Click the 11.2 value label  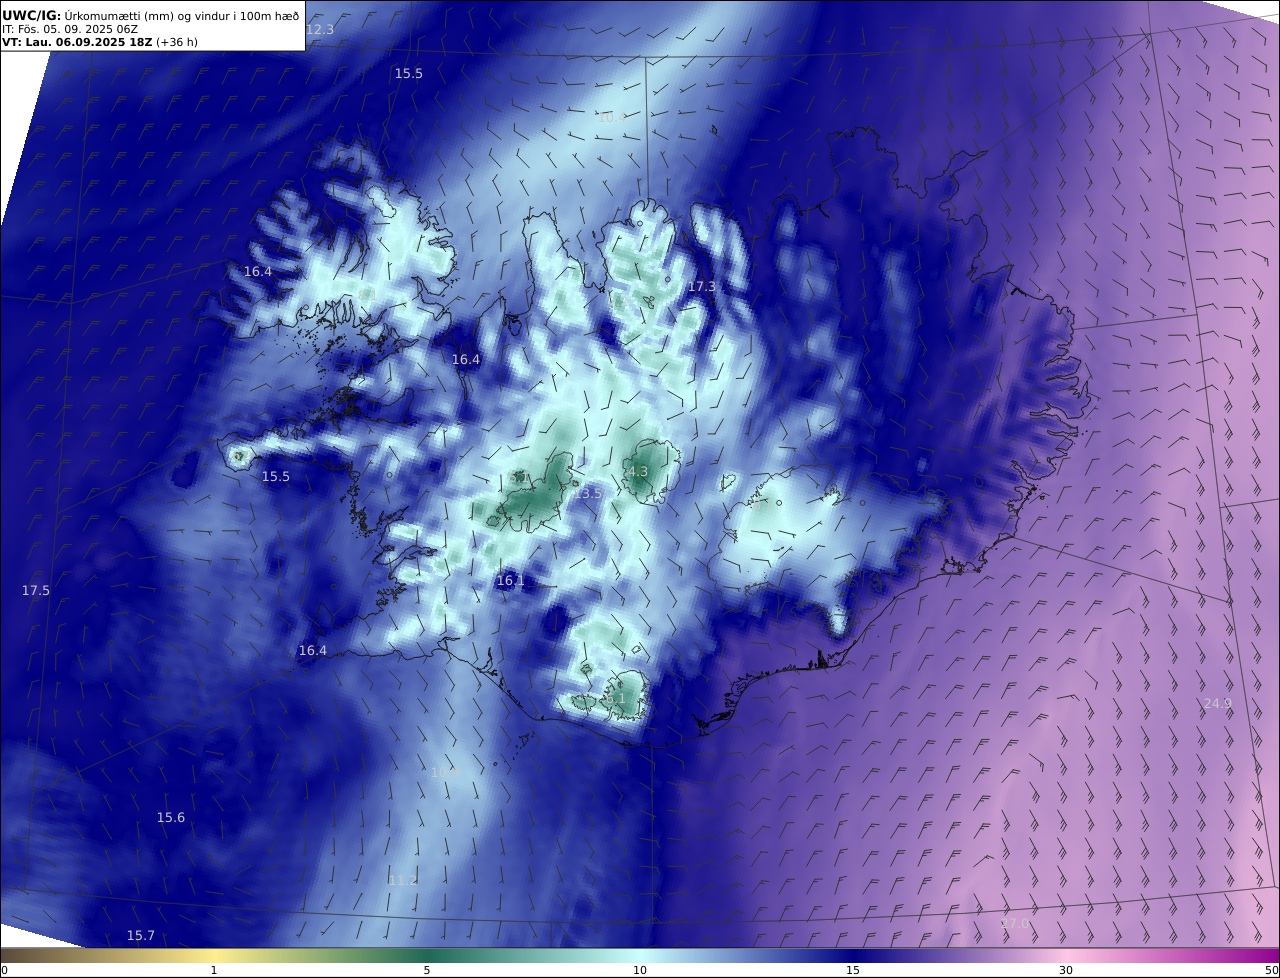(x=402, y=881)
